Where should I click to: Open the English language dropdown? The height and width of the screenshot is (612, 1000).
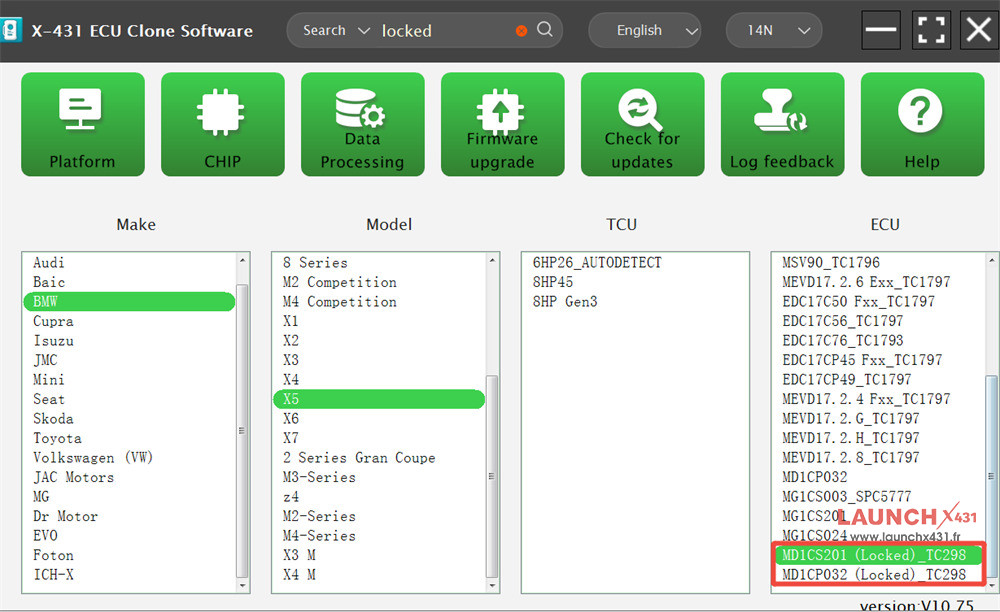644,30
